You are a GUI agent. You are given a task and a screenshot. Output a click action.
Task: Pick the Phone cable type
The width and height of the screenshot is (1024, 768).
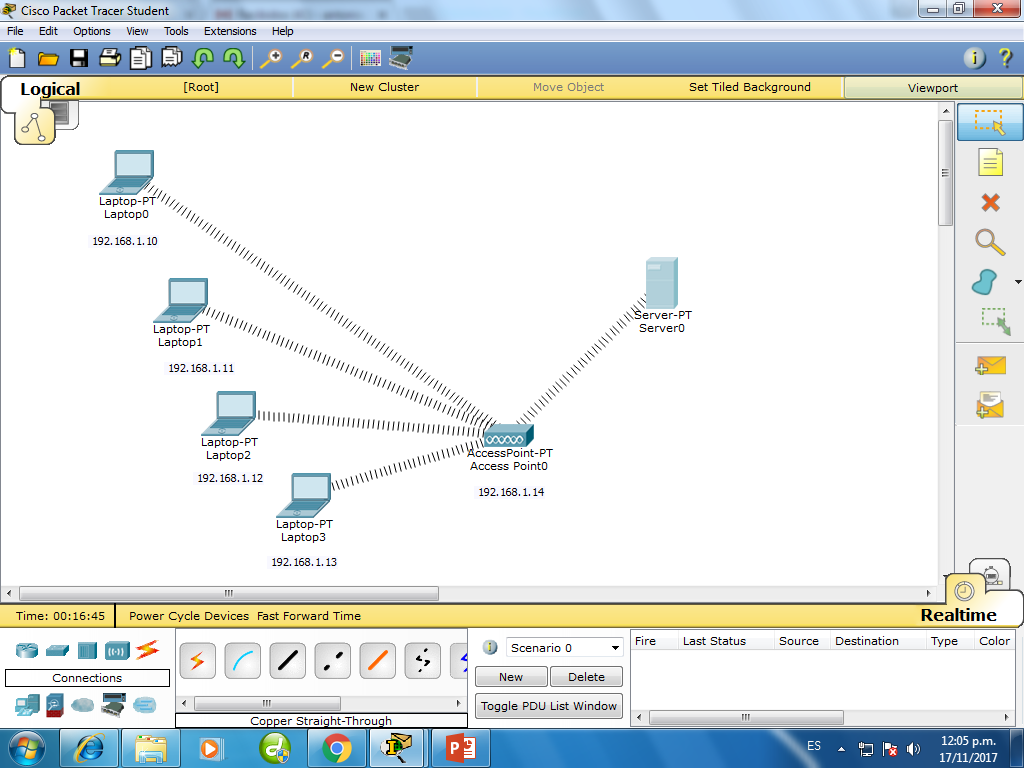423,661
